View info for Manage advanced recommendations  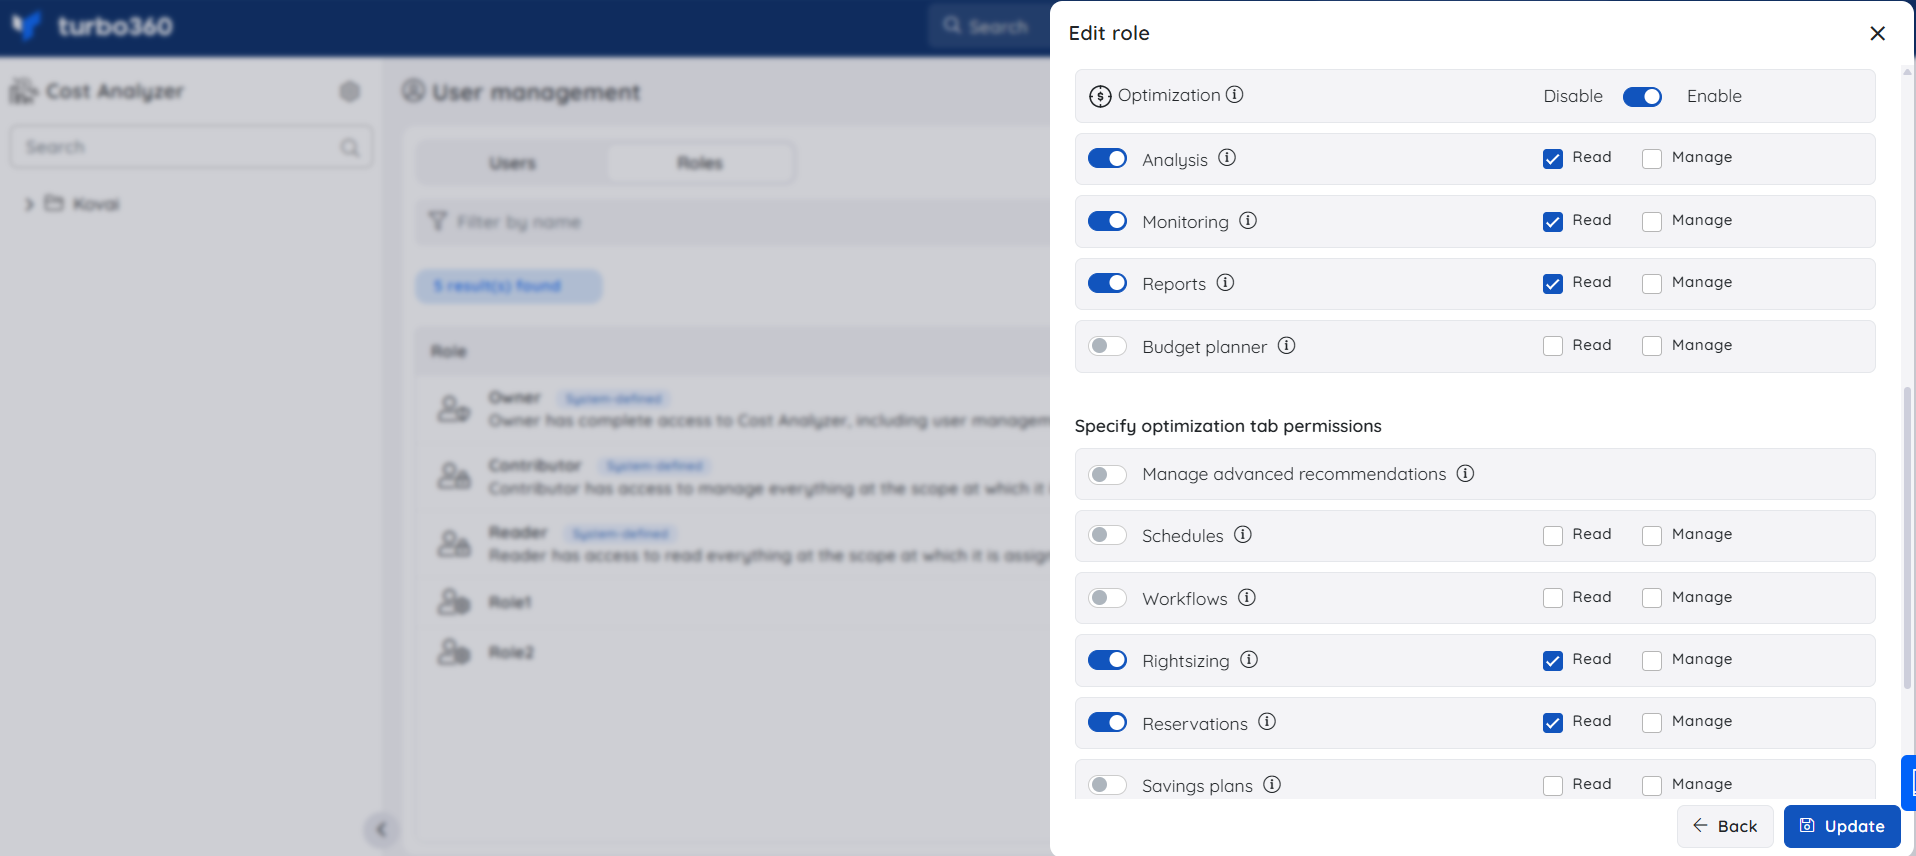(x=1465, y=473)
